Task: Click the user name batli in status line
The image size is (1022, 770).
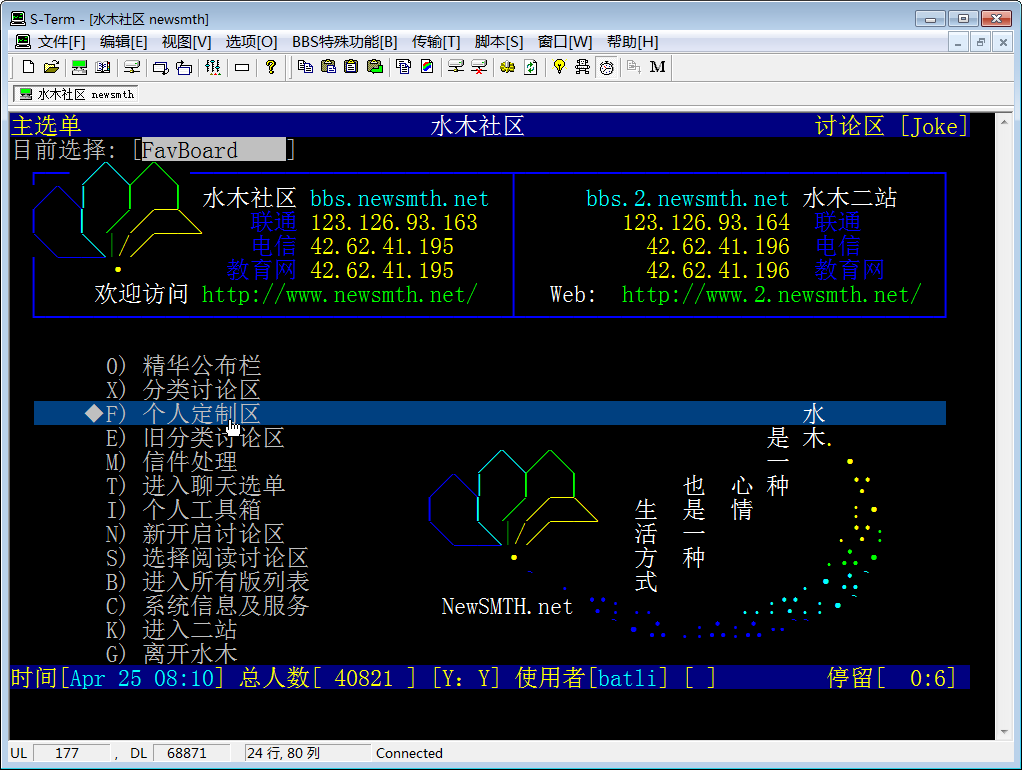Action: click(x=628, y=678)
